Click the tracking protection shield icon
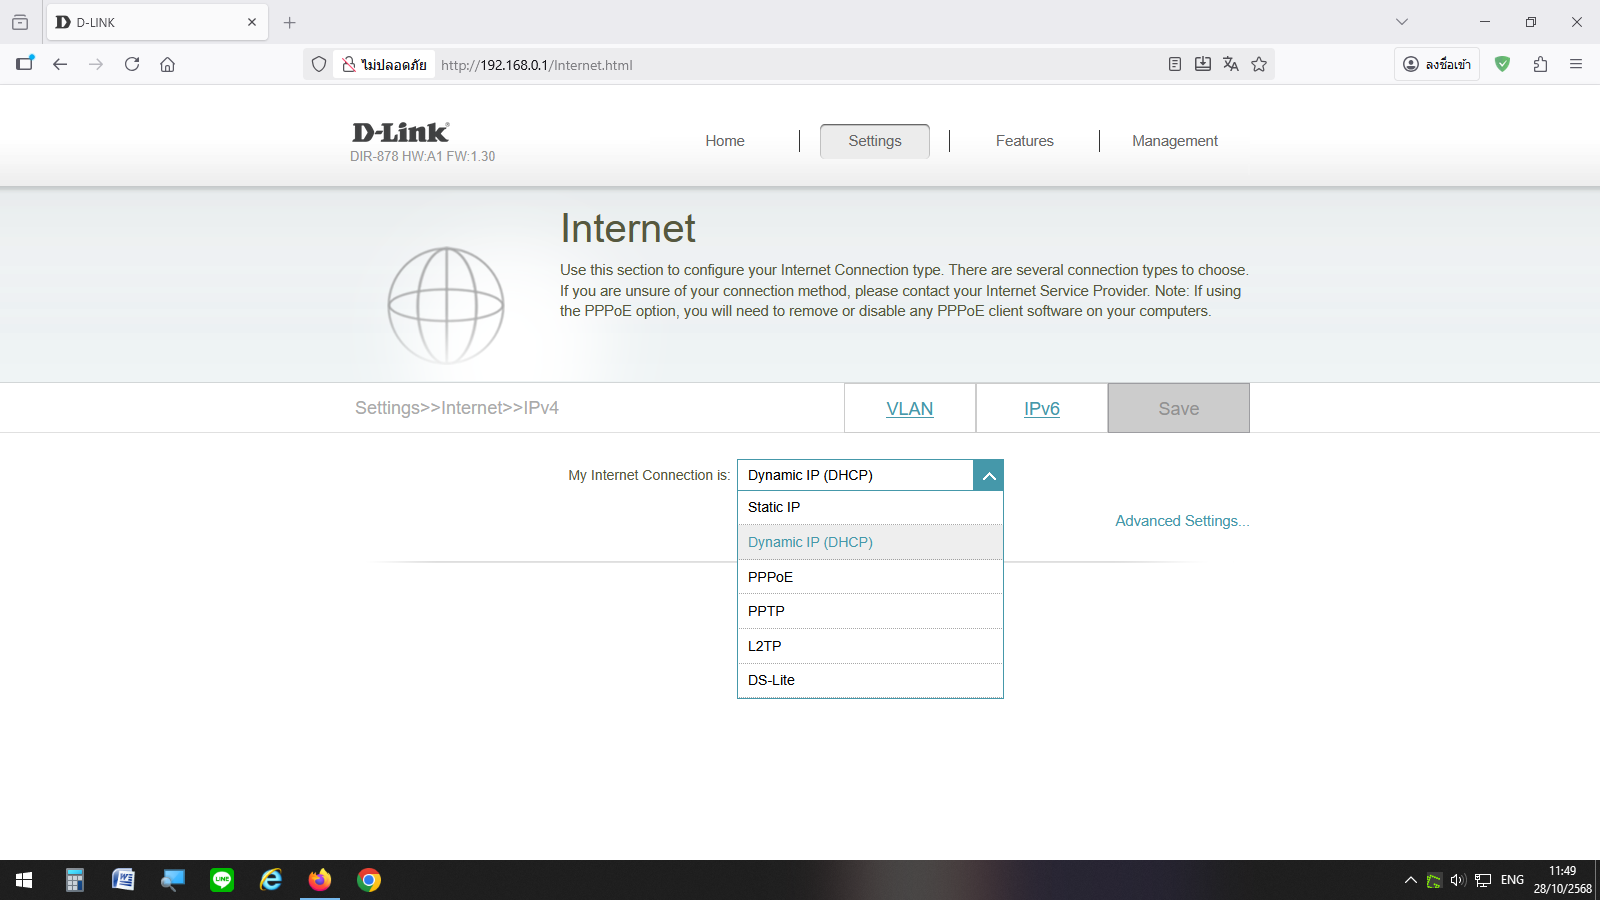This screenshot has width=1600, height=900. click(319, 64)
